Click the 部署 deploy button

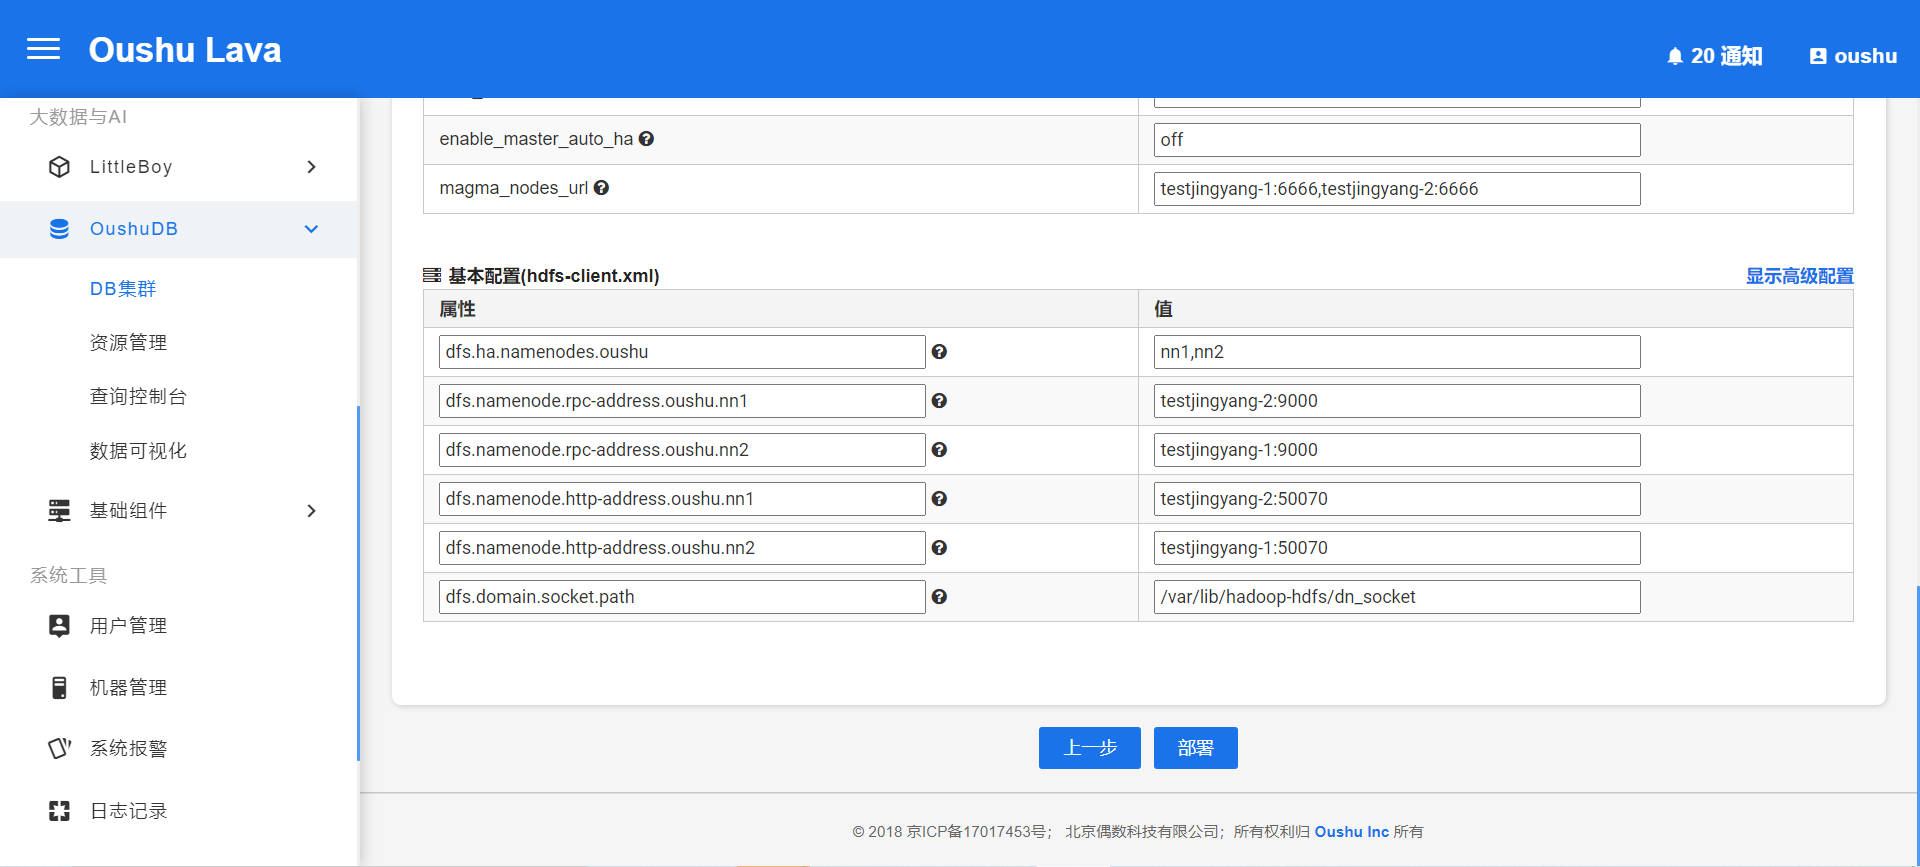click(x=1195, y=748)
